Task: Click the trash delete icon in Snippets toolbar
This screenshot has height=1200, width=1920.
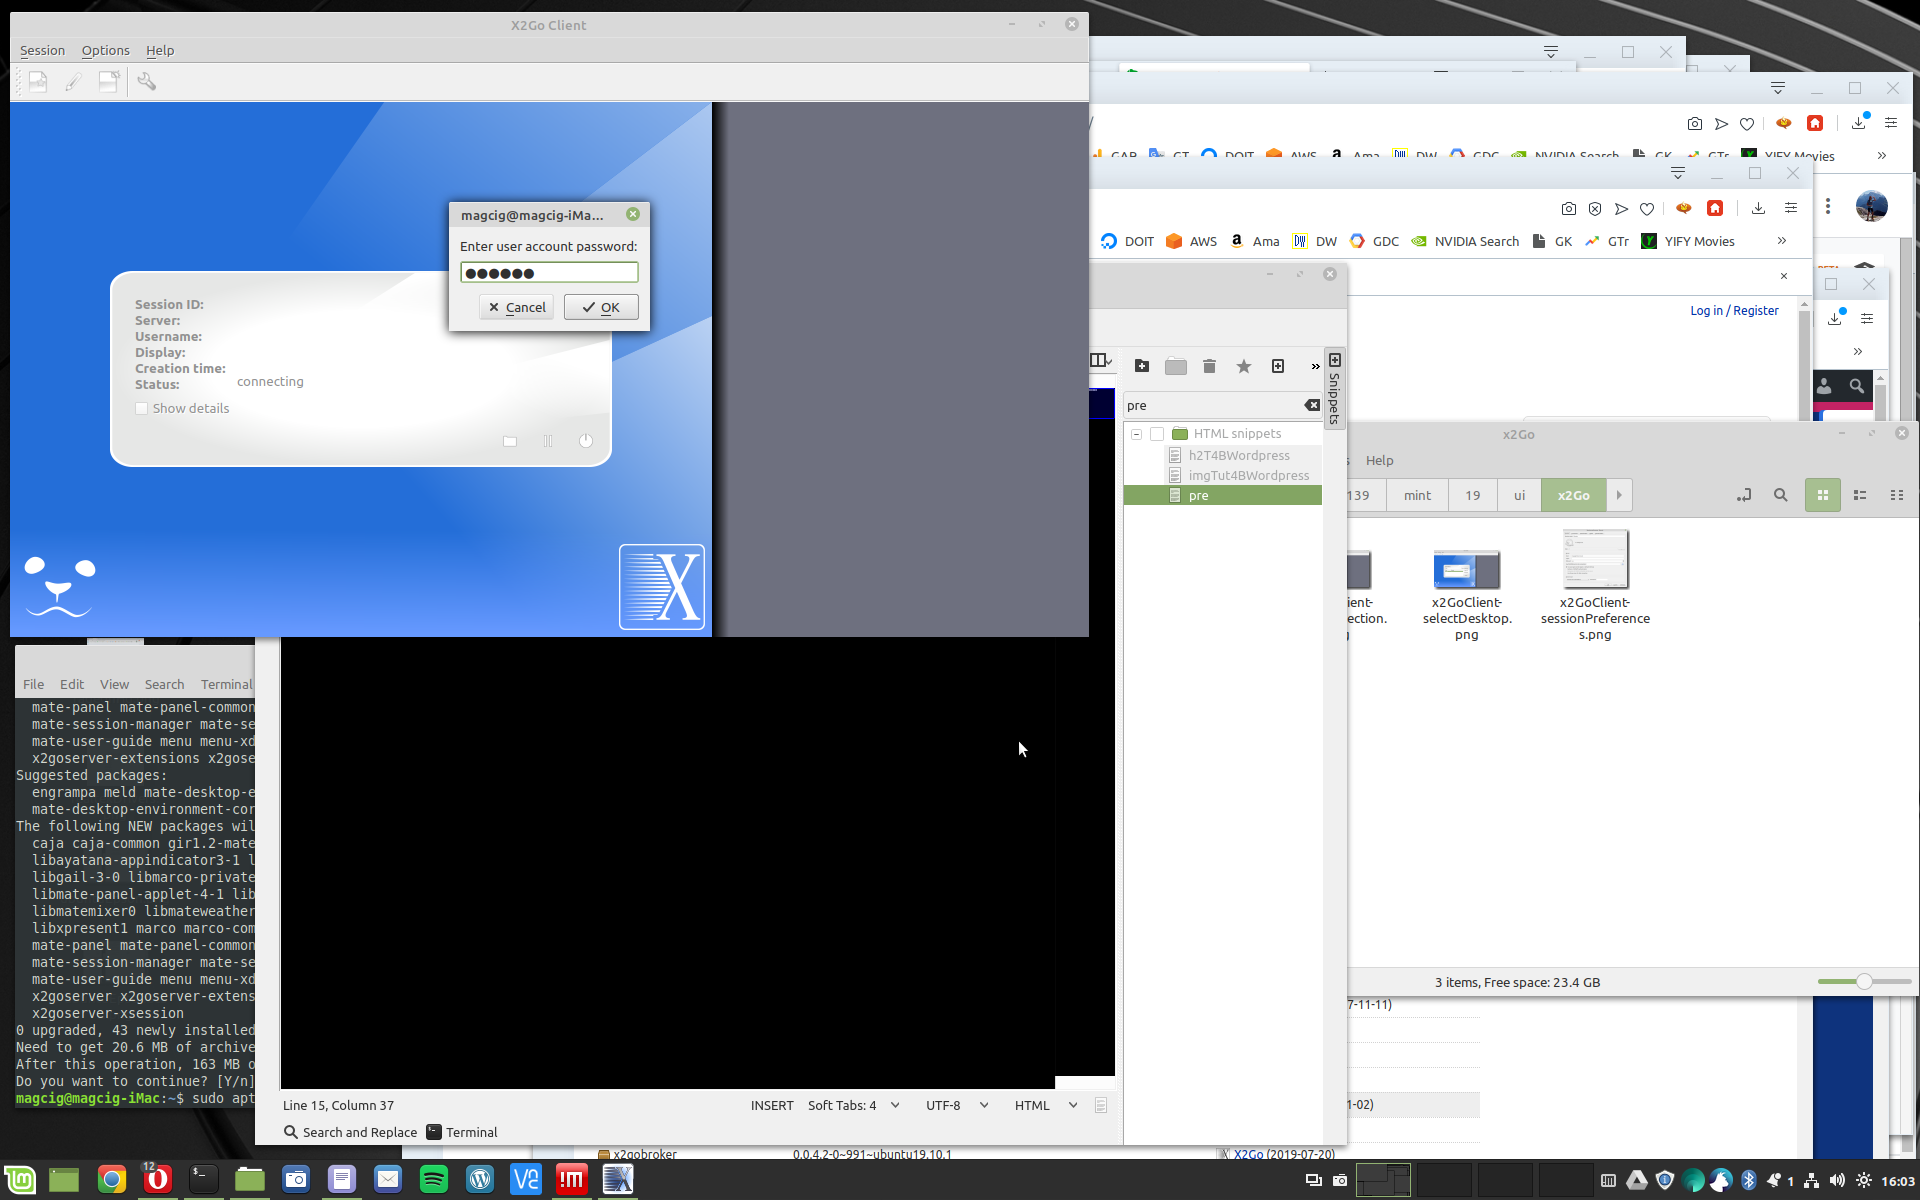Action: pos(1209,366)
